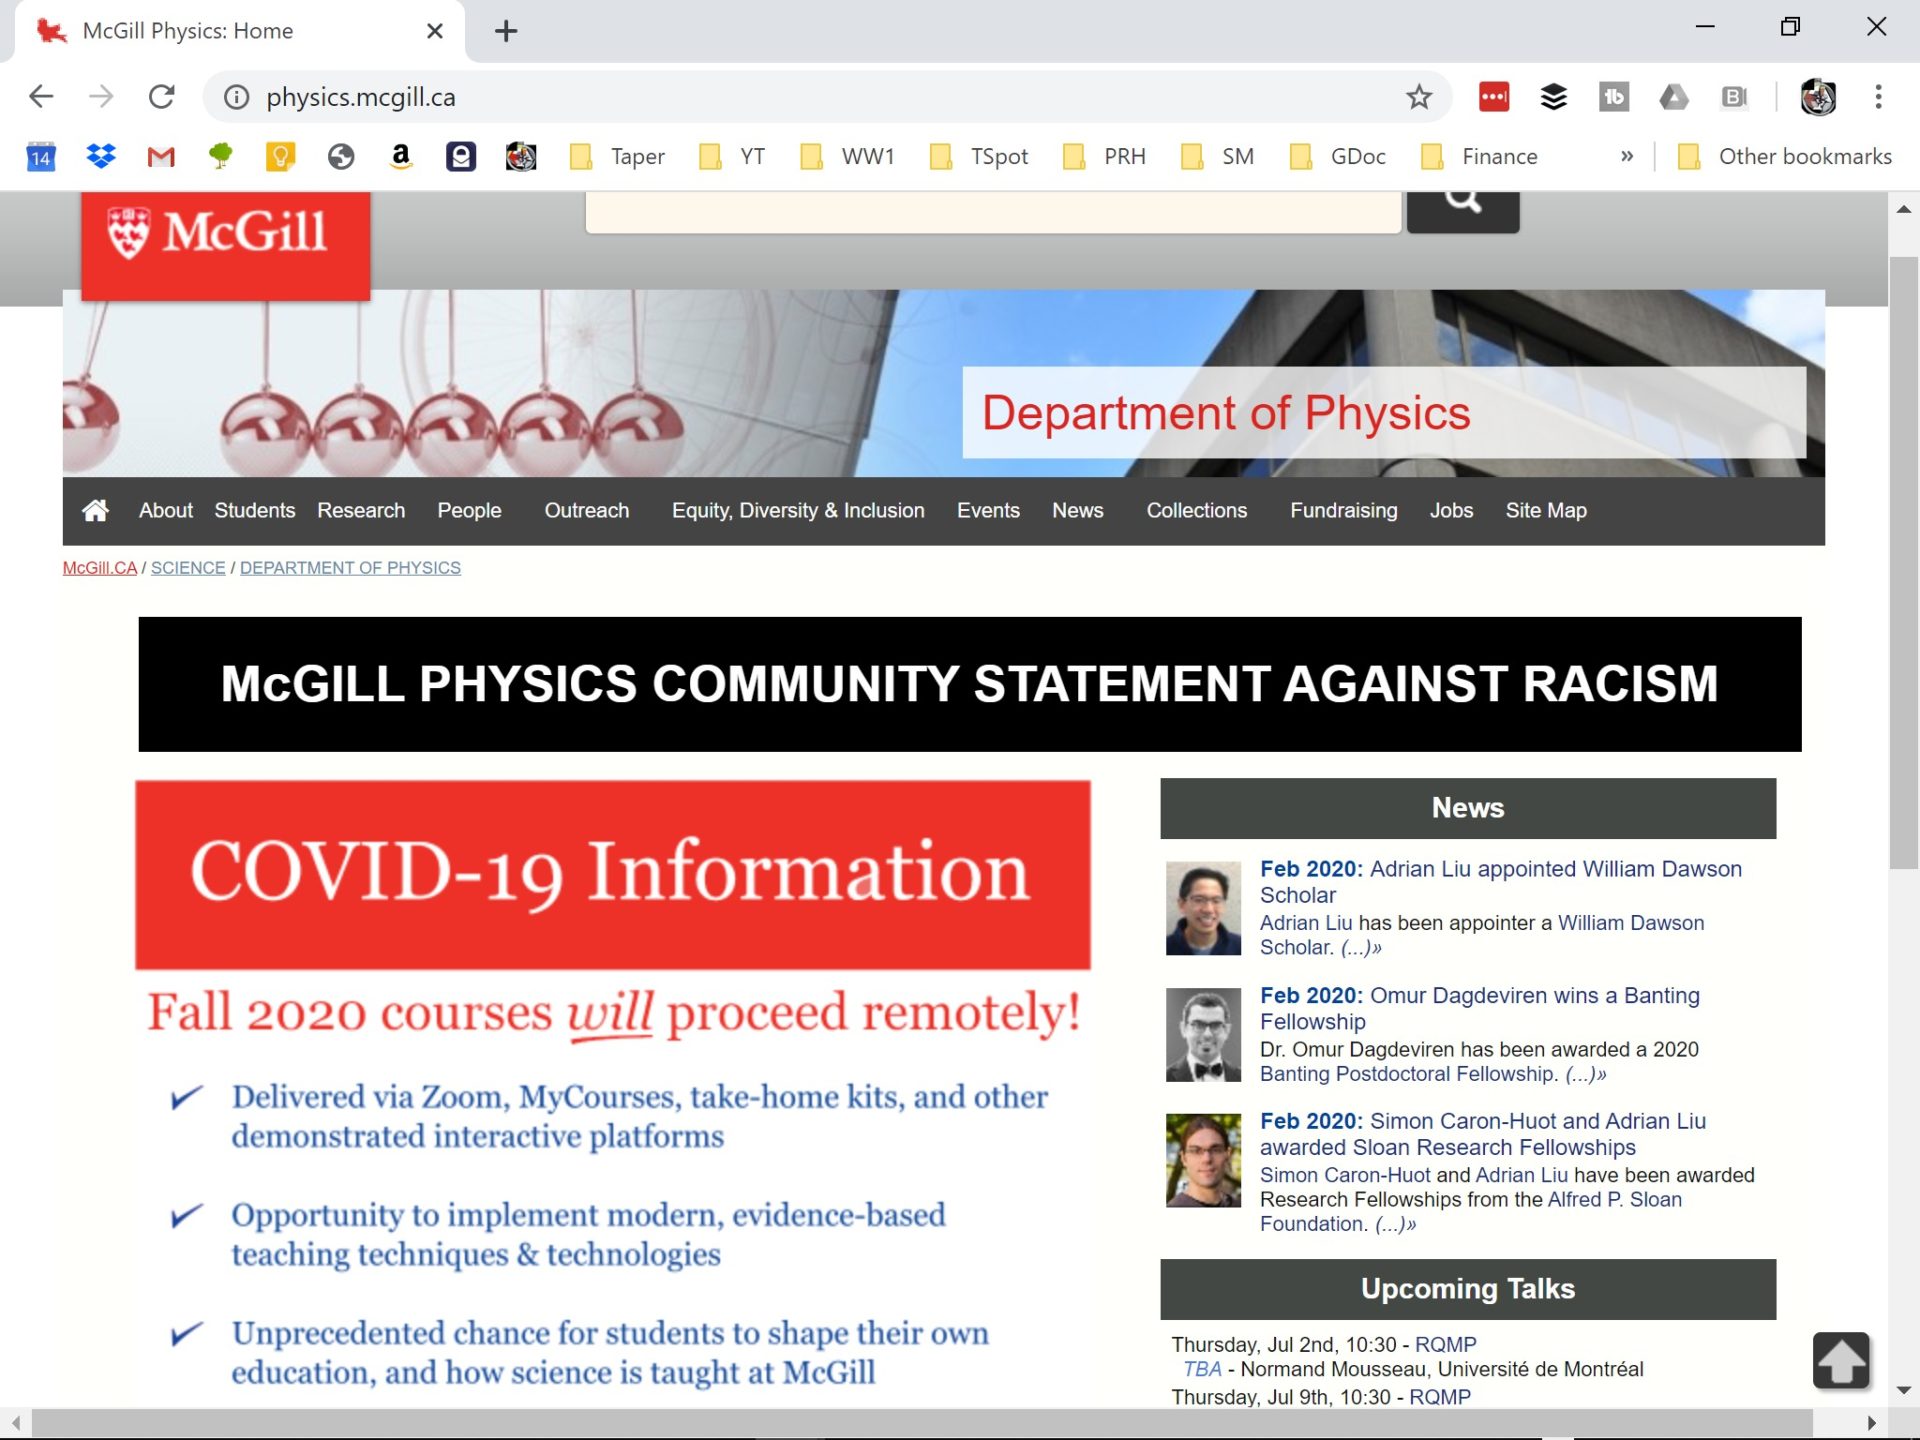
Task: Open globe bookmark icon
Action: [341, 156]
